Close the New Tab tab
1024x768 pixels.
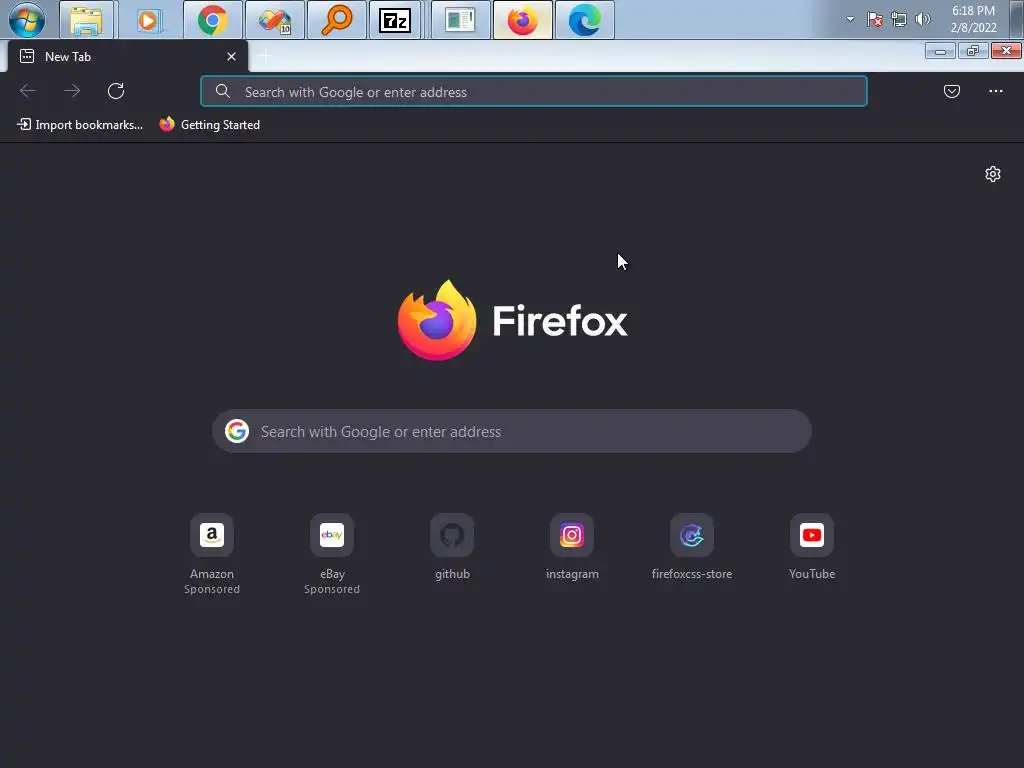coord(231,57)
